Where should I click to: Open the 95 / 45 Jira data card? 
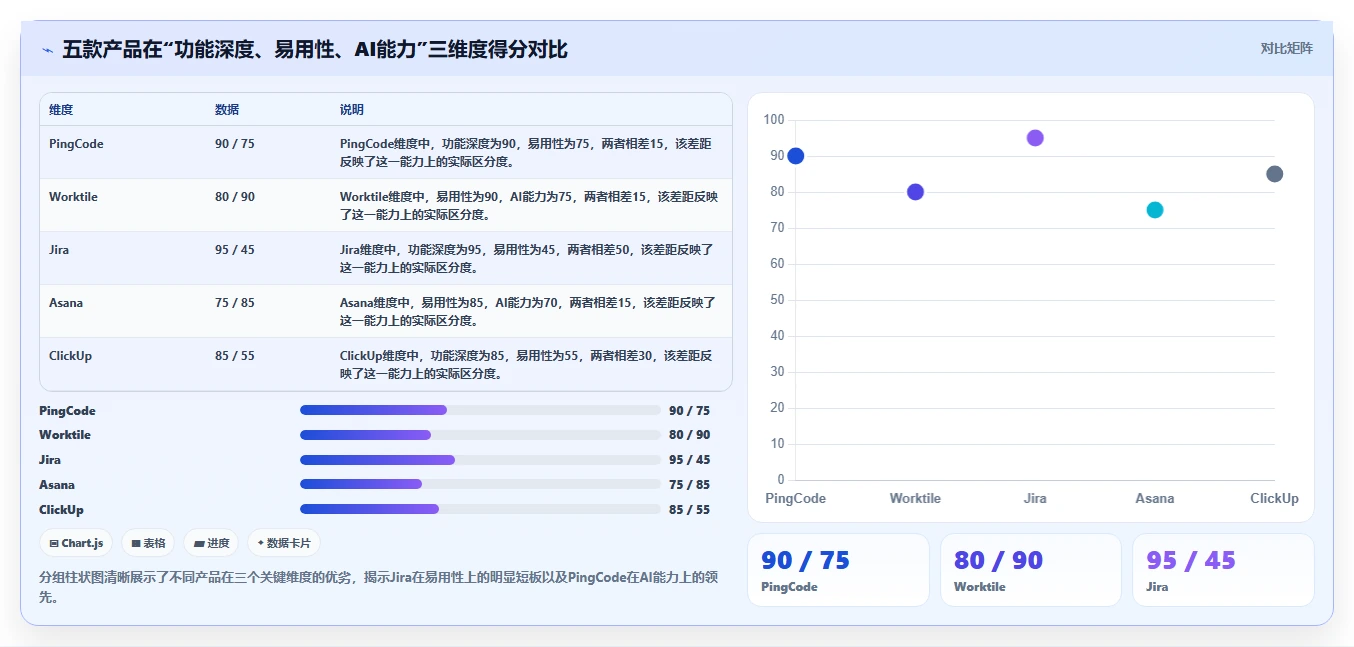[x=1223, y=570]
